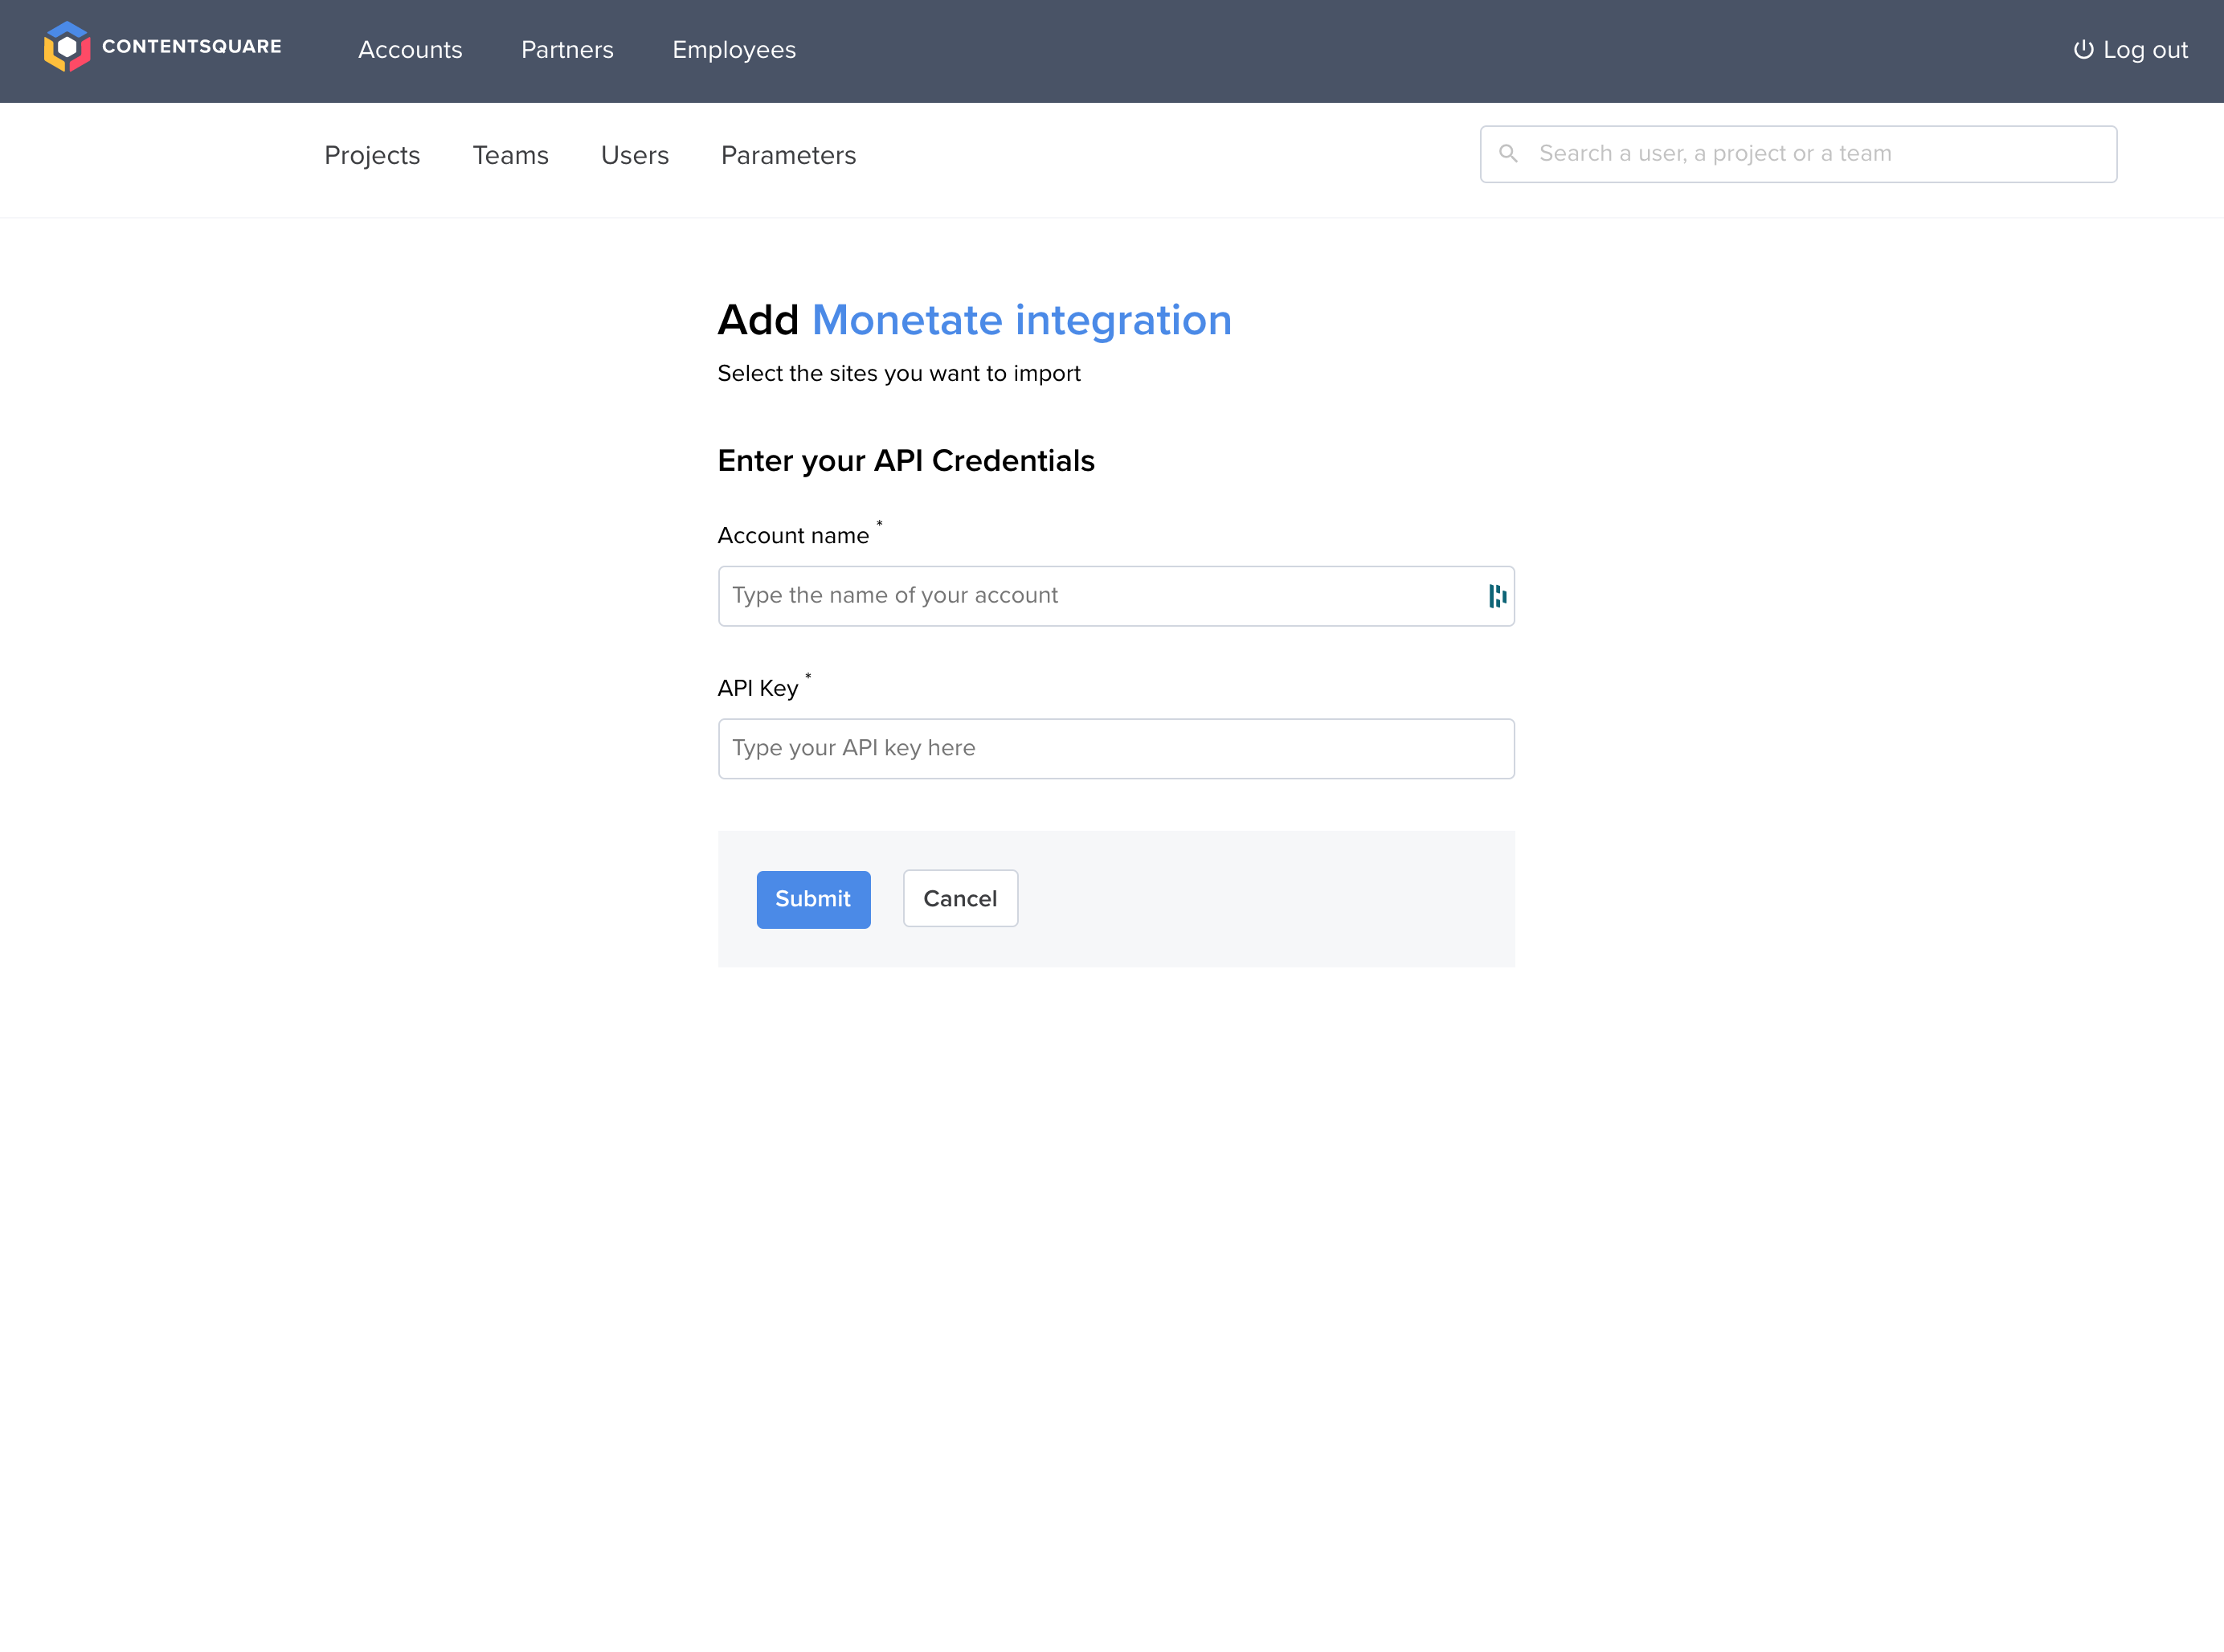Click the Contentsquare hexagon logo
2224x1652 pixels.
tap(67, 47)
